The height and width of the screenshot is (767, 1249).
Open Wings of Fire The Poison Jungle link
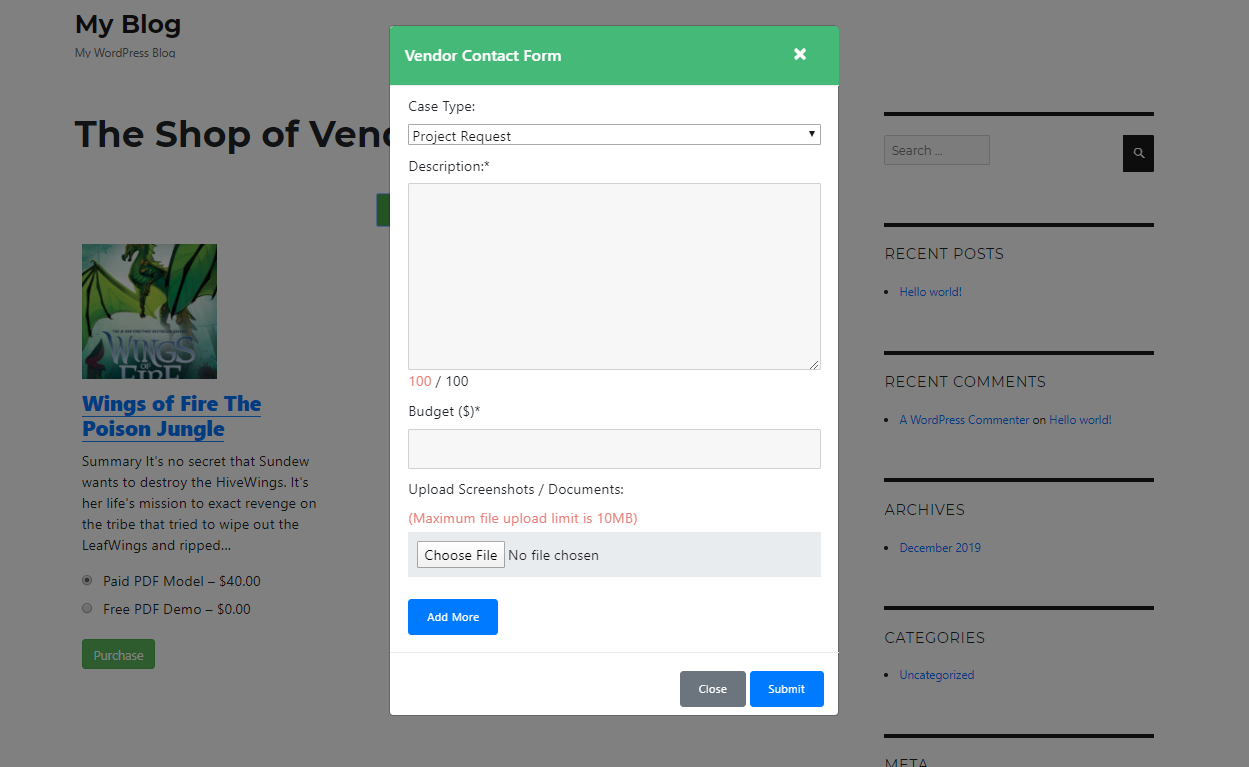click(172, 417)
